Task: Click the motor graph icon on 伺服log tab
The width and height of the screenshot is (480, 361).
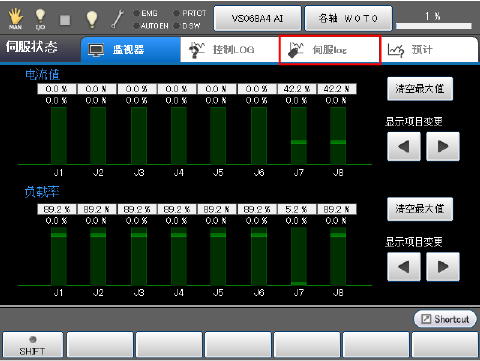Action: coord(296,50)
